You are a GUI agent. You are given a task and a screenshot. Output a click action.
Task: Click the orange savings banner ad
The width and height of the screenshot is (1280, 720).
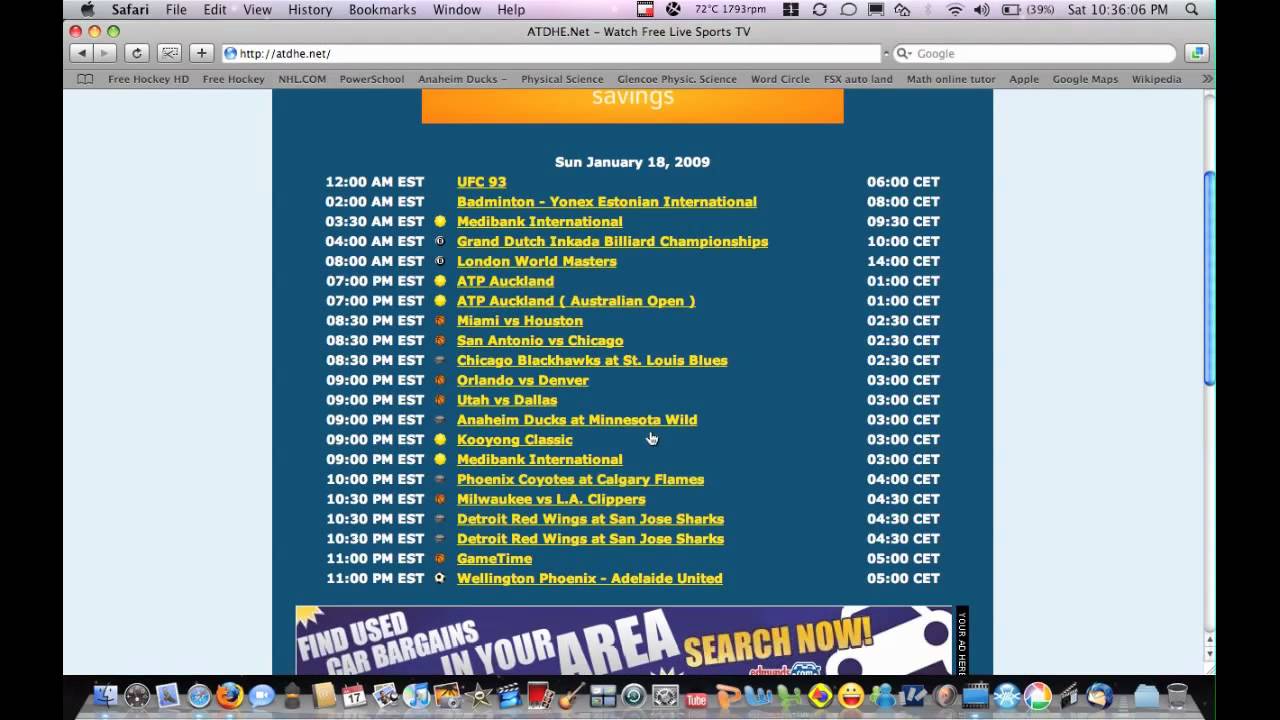click(x=632, y=106)
